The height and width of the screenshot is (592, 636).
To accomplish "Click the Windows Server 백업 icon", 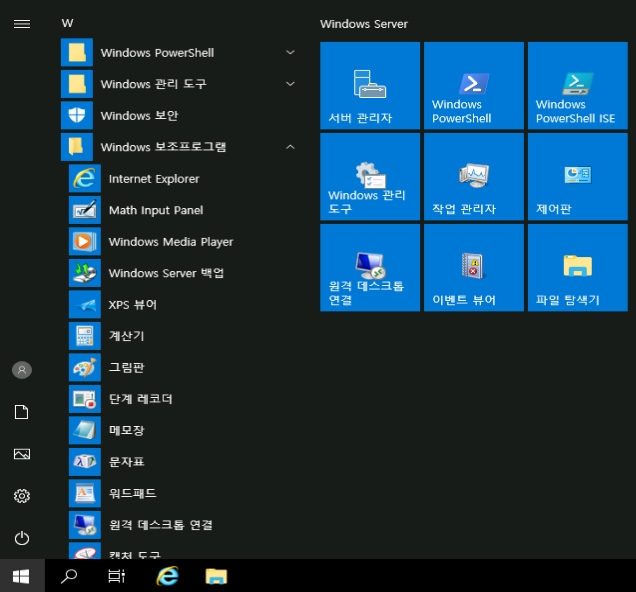I will coord(85,273).
